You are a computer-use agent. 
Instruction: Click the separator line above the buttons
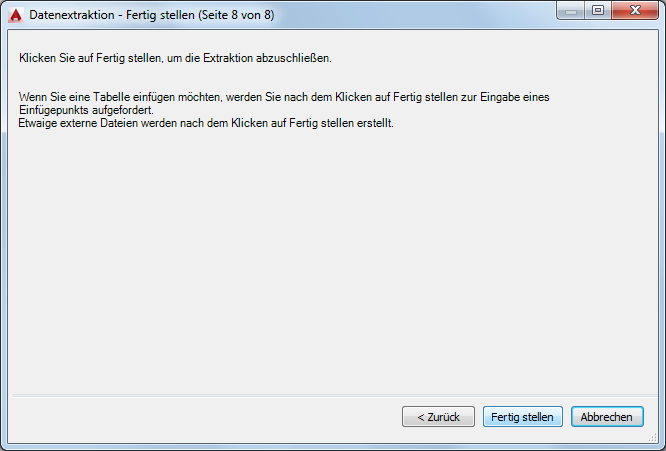(x=332, y=396)
